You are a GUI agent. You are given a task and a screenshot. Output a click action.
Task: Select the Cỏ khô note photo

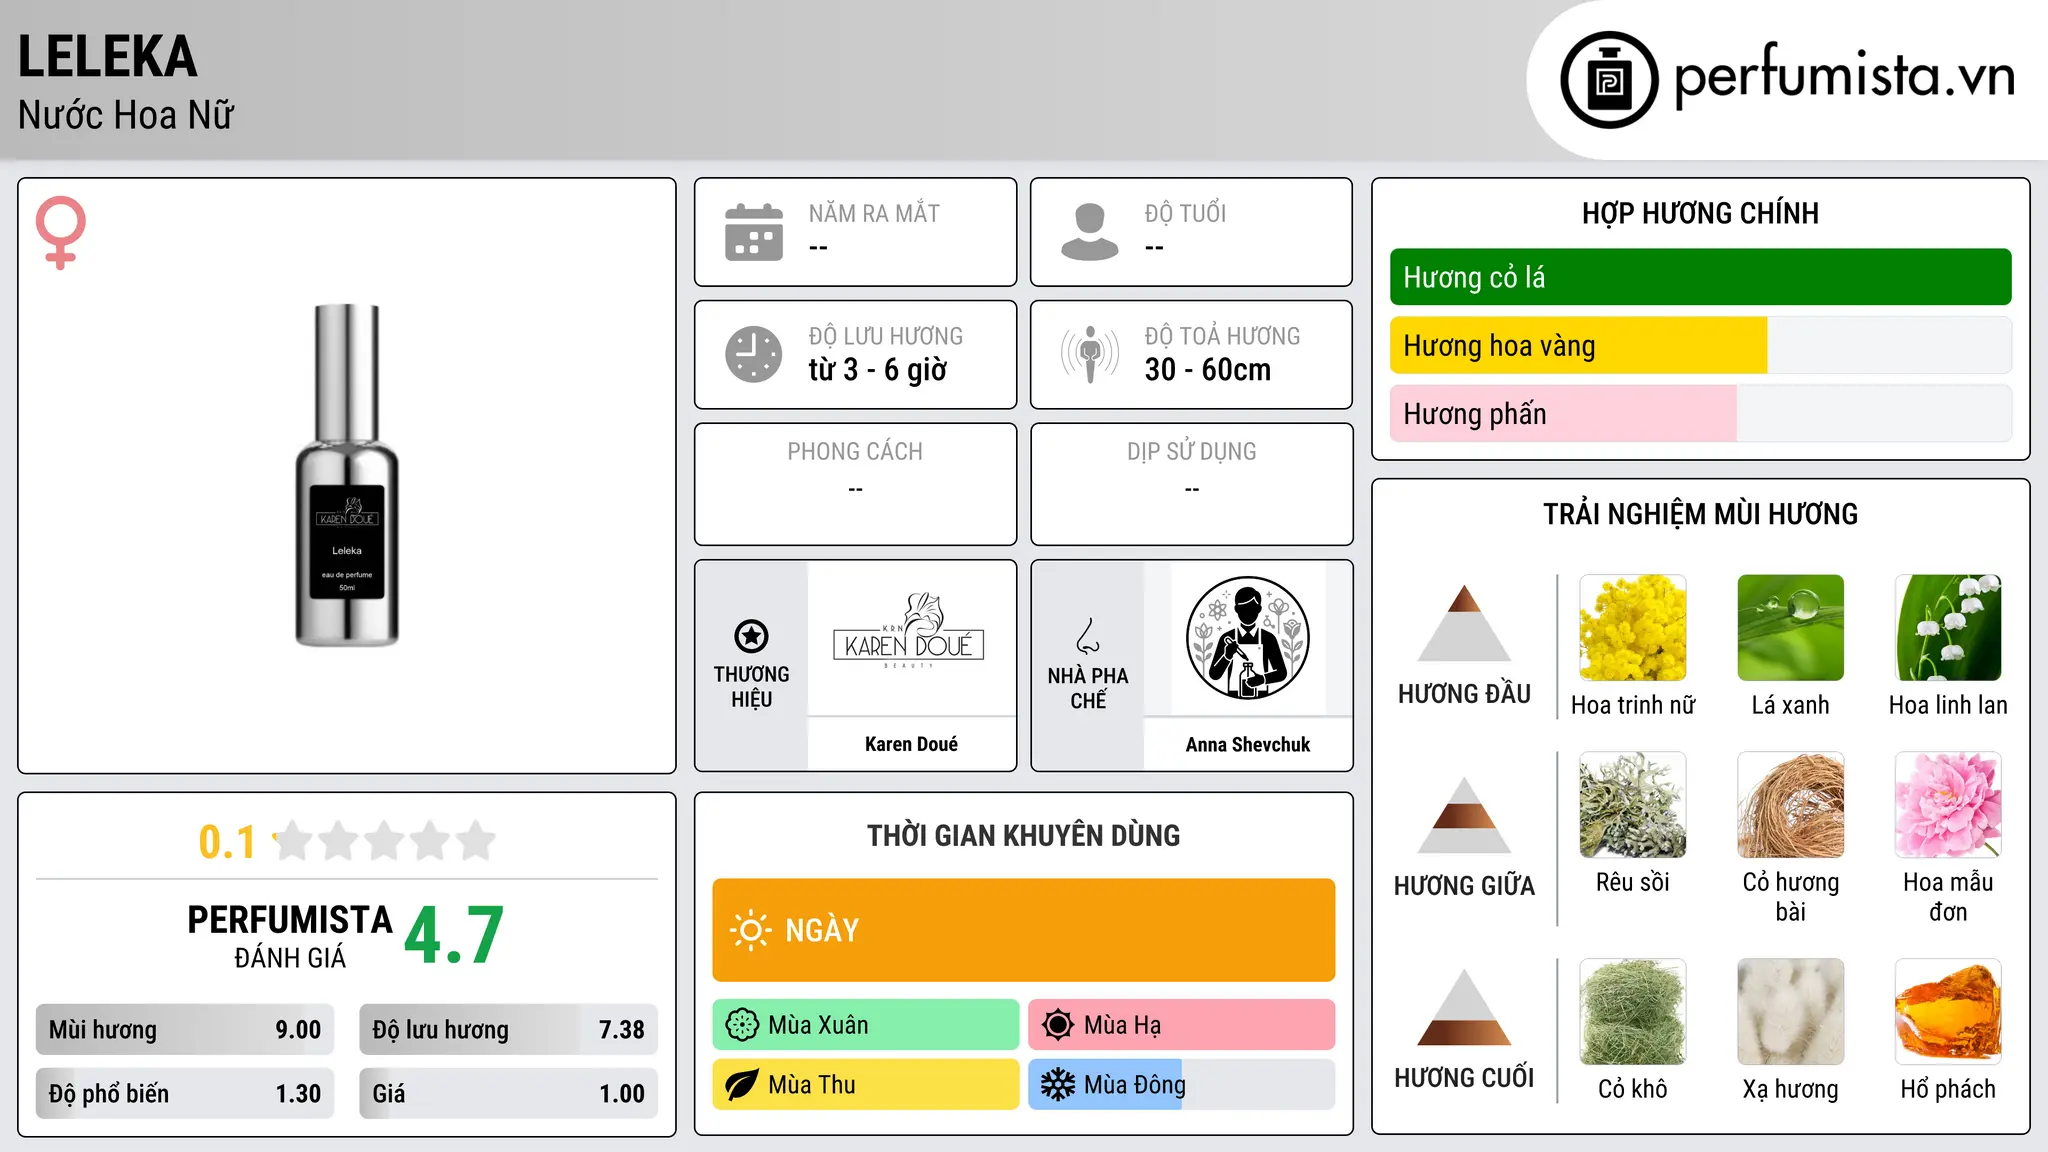point(1633,1012)
